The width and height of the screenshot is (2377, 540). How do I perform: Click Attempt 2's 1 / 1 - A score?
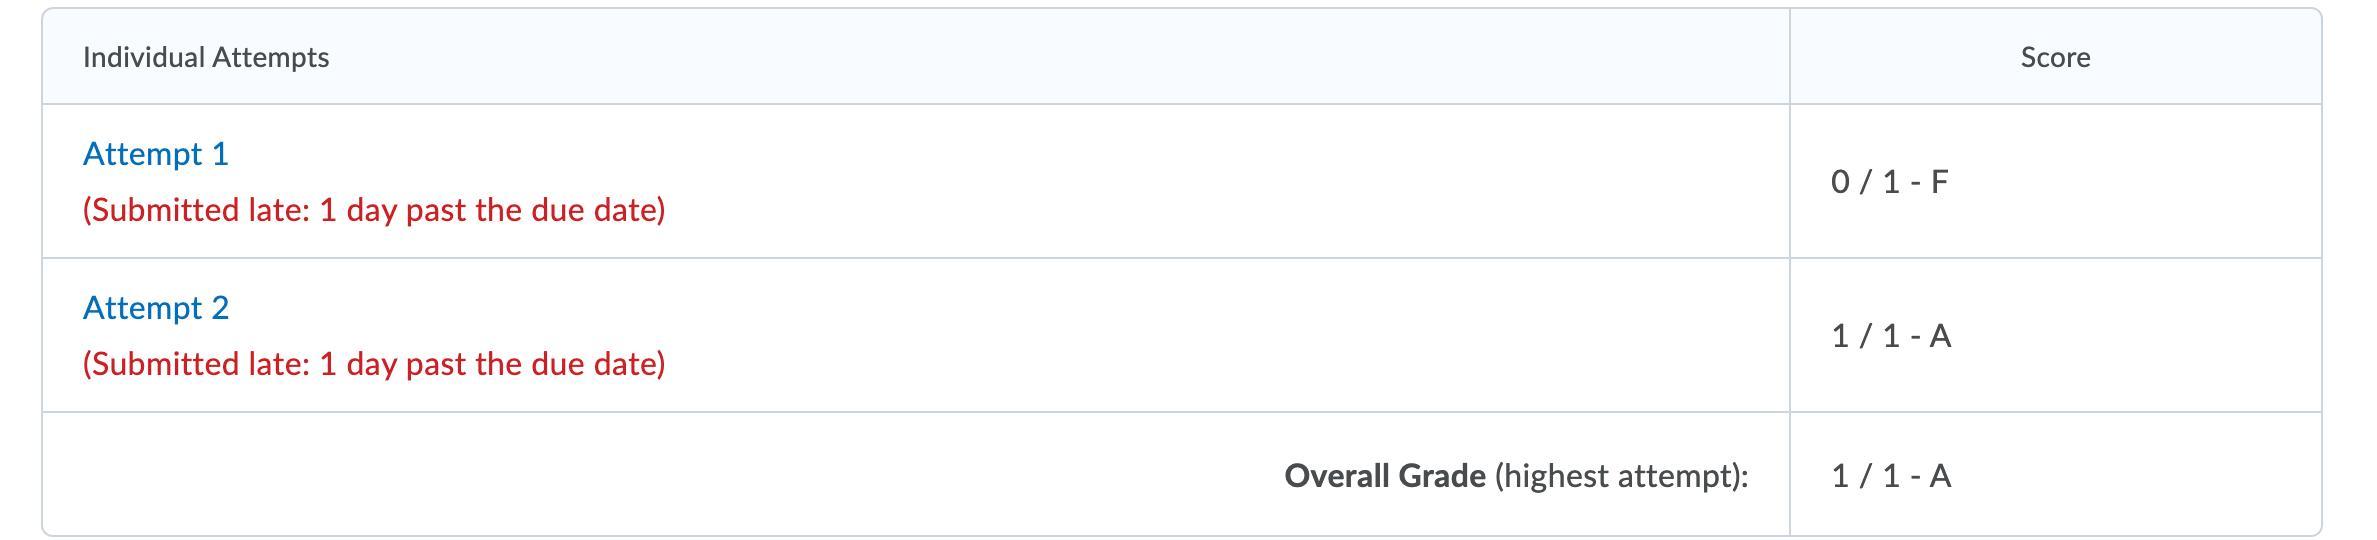(1891, 336)
